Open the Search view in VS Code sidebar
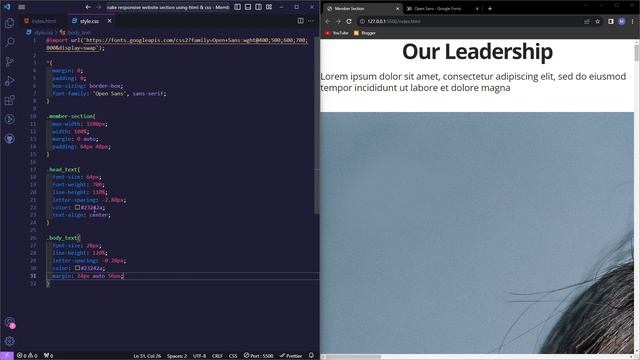The width and height of the screenshot is (640, 360). [x=10, y=42]
